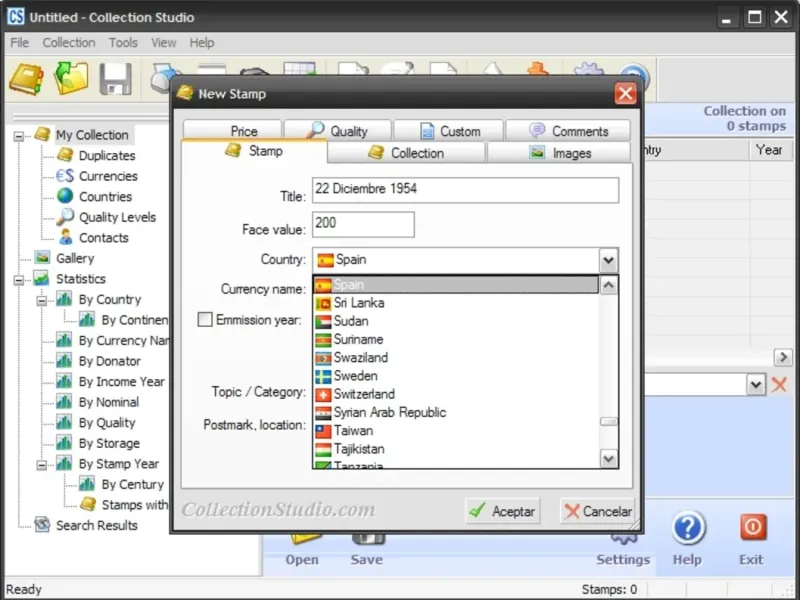Open the By Century statistics item
Screen dimensions: 800x600
(132, 484)
